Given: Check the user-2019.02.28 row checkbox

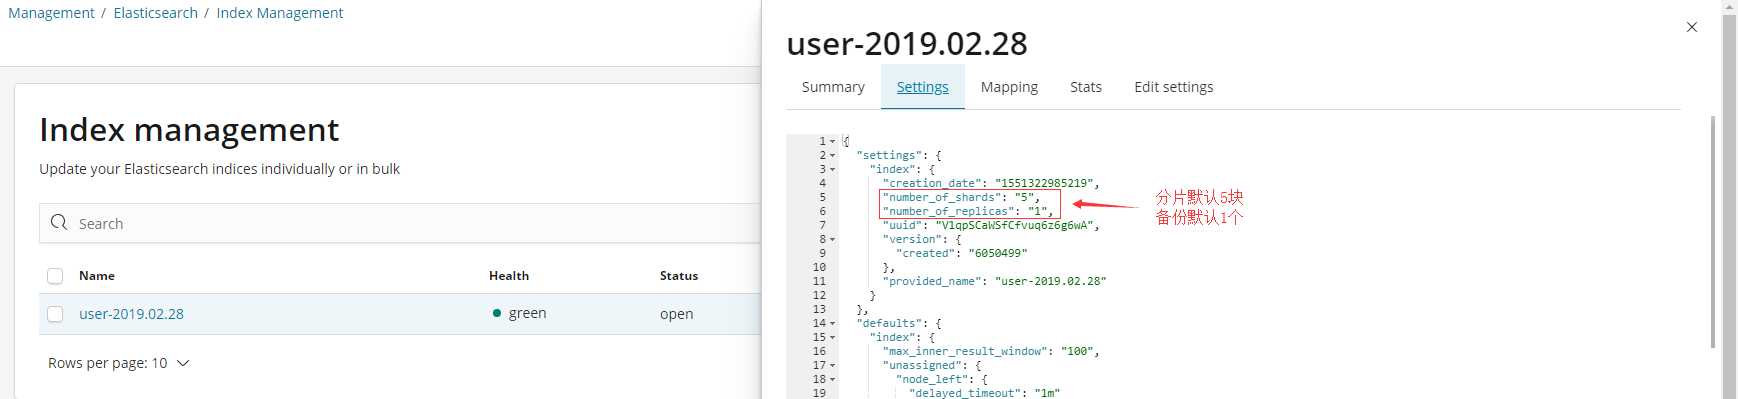Looking at the screenshot, I should 55,314.
